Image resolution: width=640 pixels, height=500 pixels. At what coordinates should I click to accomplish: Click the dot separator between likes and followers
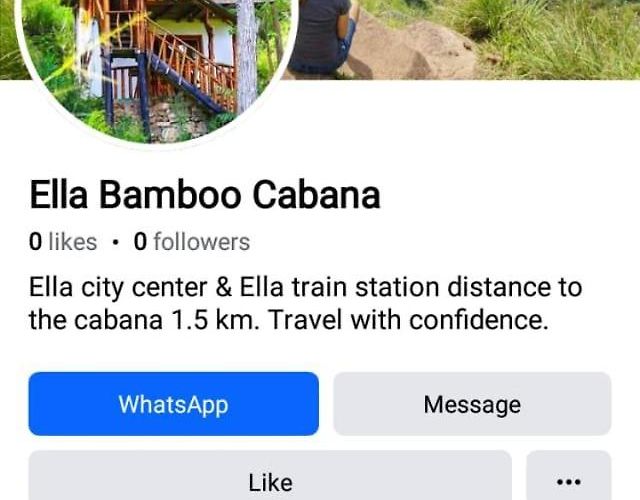pyautogui.click(x=116, y=242)
